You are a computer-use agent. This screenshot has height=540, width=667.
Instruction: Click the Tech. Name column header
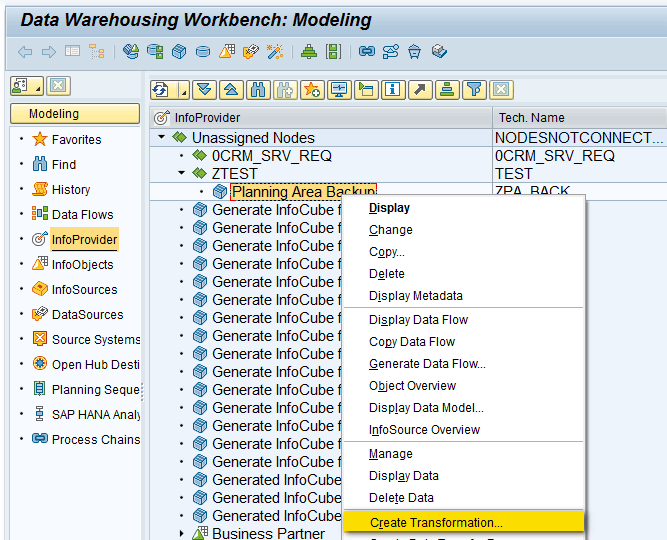(x=532, y=118)
